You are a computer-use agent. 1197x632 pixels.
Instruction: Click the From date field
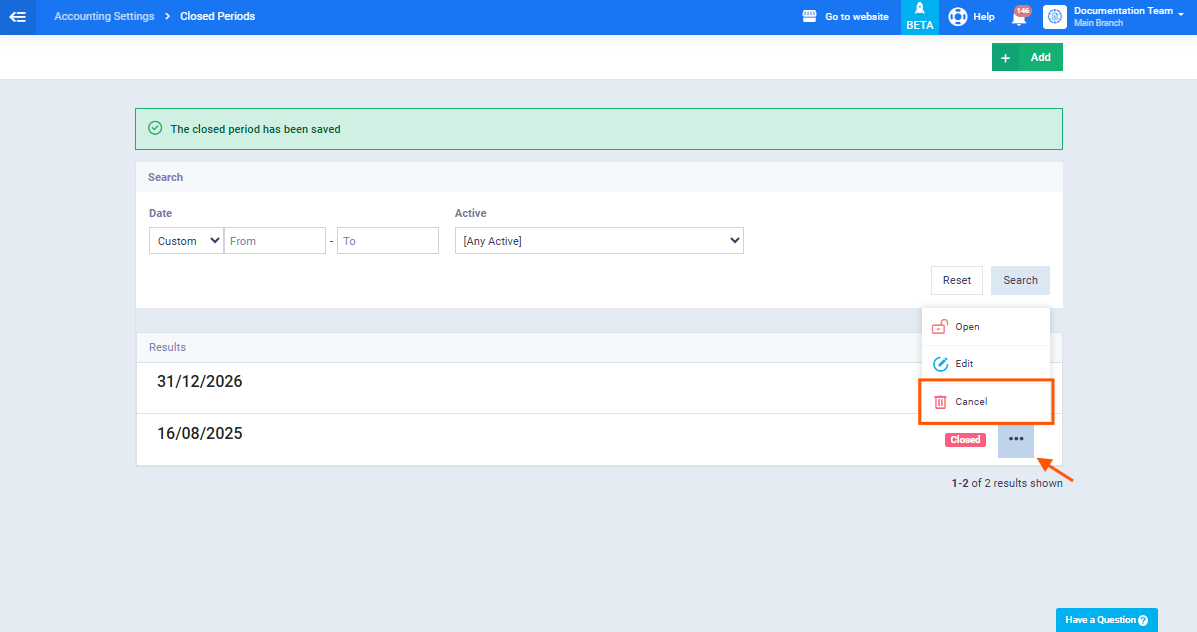pos(275,240)
